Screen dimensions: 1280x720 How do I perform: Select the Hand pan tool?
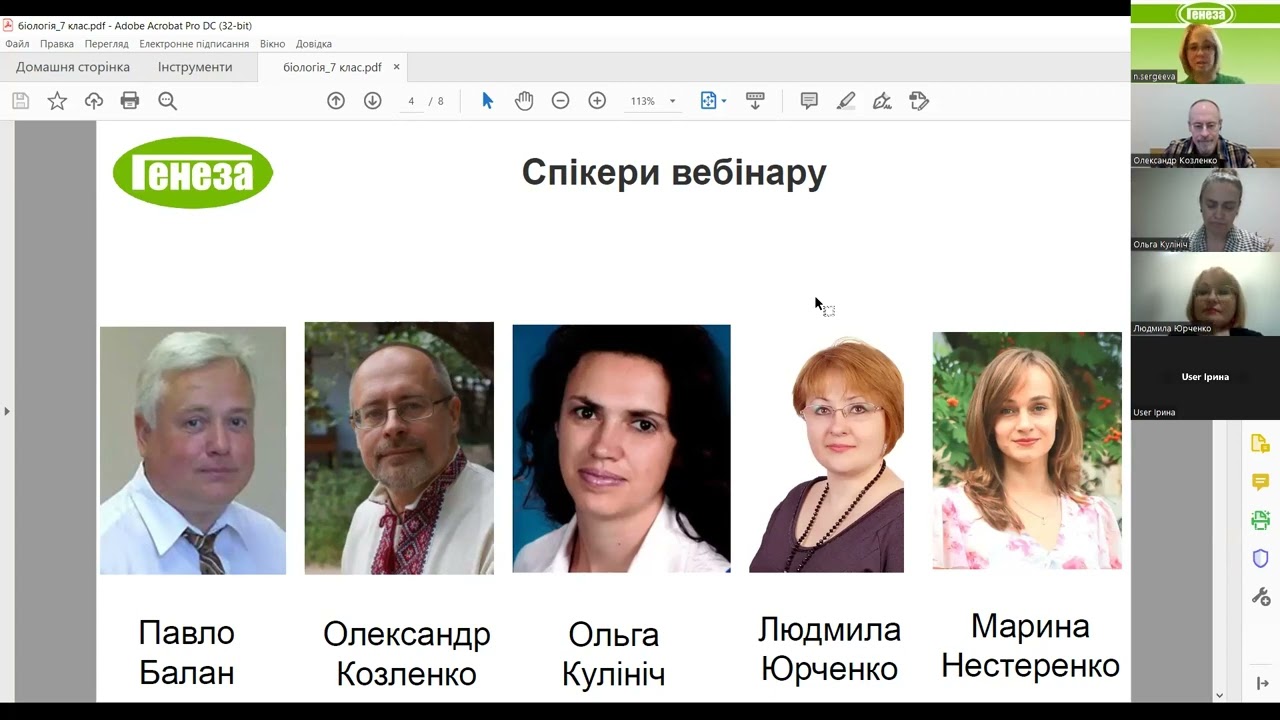point(524,101)
